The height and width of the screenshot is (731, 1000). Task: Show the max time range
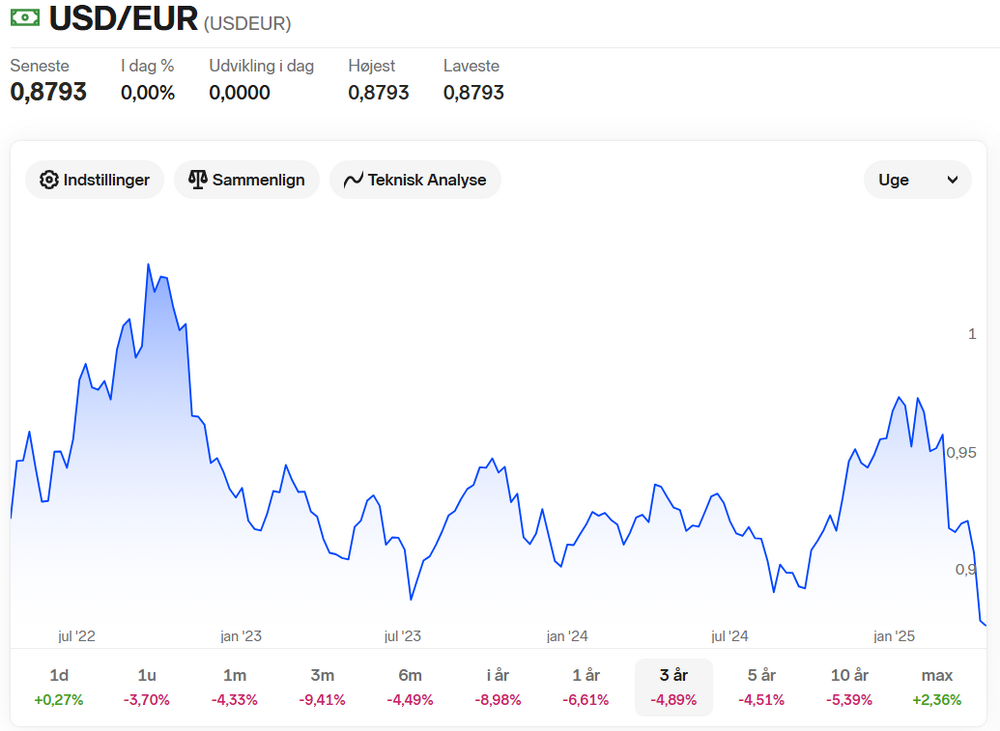click(x=937, y=687)
